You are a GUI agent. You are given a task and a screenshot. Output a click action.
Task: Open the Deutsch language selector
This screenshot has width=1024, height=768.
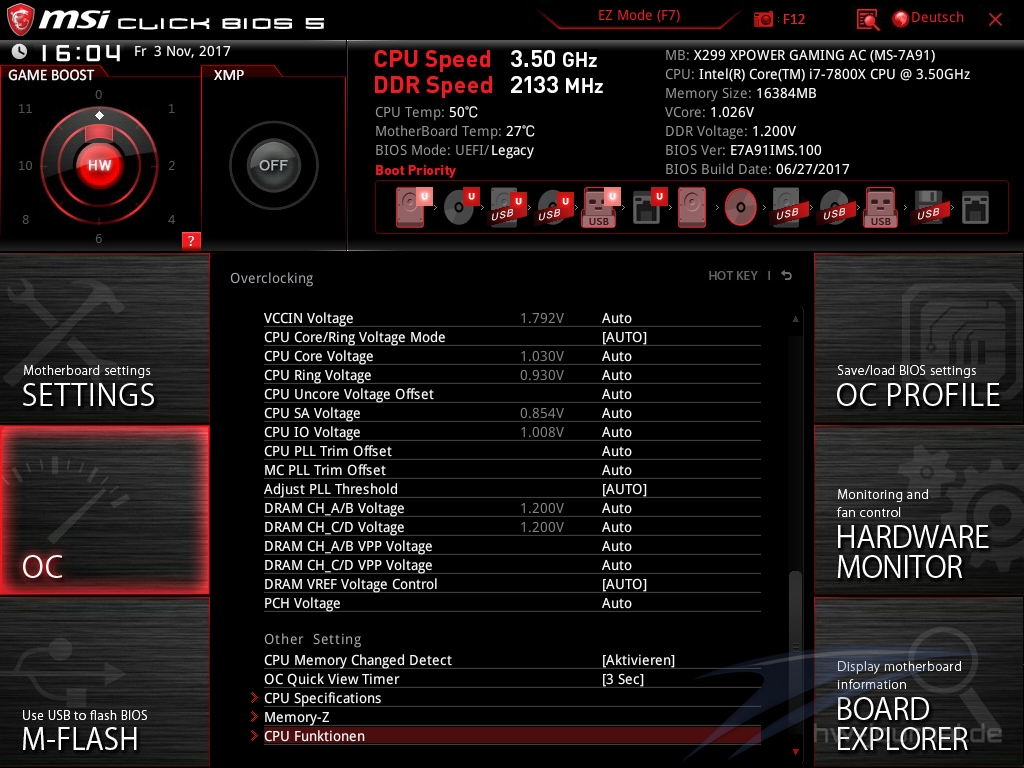[x=928, y=18]
